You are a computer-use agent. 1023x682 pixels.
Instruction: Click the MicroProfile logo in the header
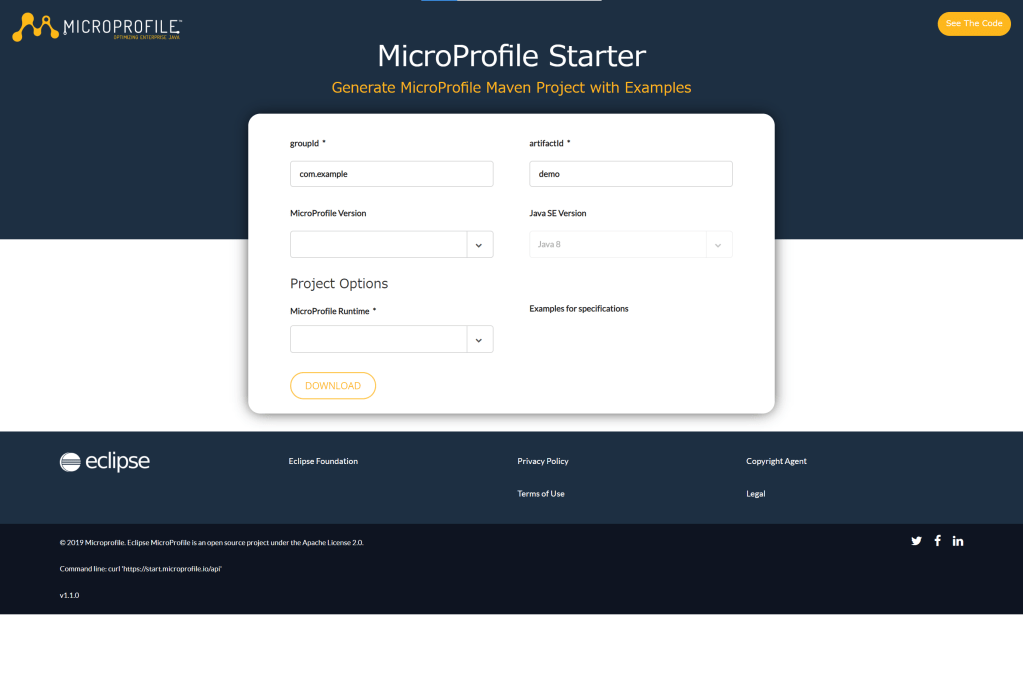pyautogui.click(x=97, y=27)
